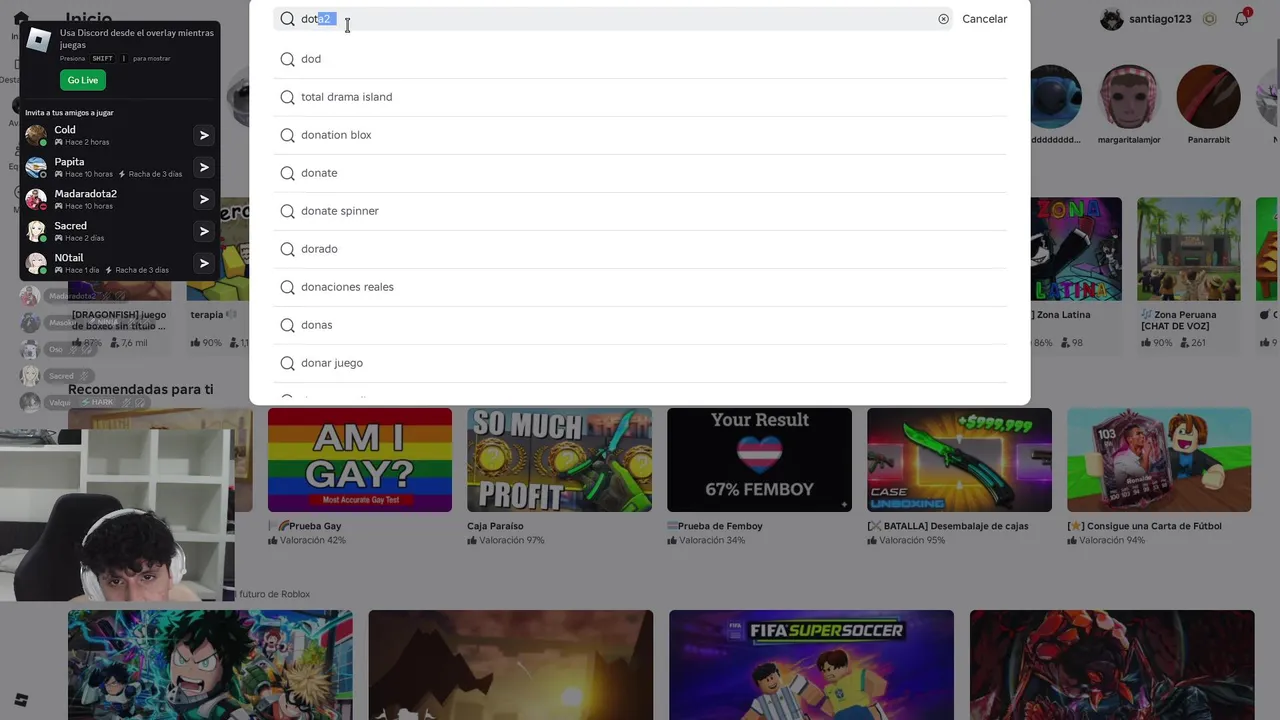Screen dimensions: 1280x720
Task: Invite Cold using the arrow button
Action: pos(203,135)
